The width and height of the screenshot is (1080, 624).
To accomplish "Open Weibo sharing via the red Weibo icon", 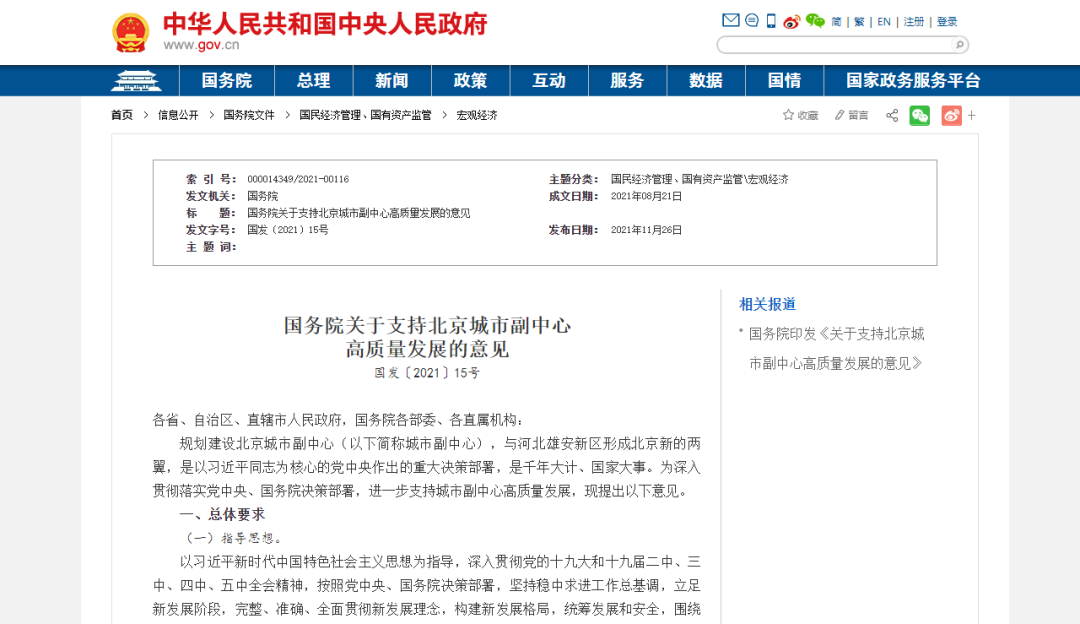I will point(952,115).
